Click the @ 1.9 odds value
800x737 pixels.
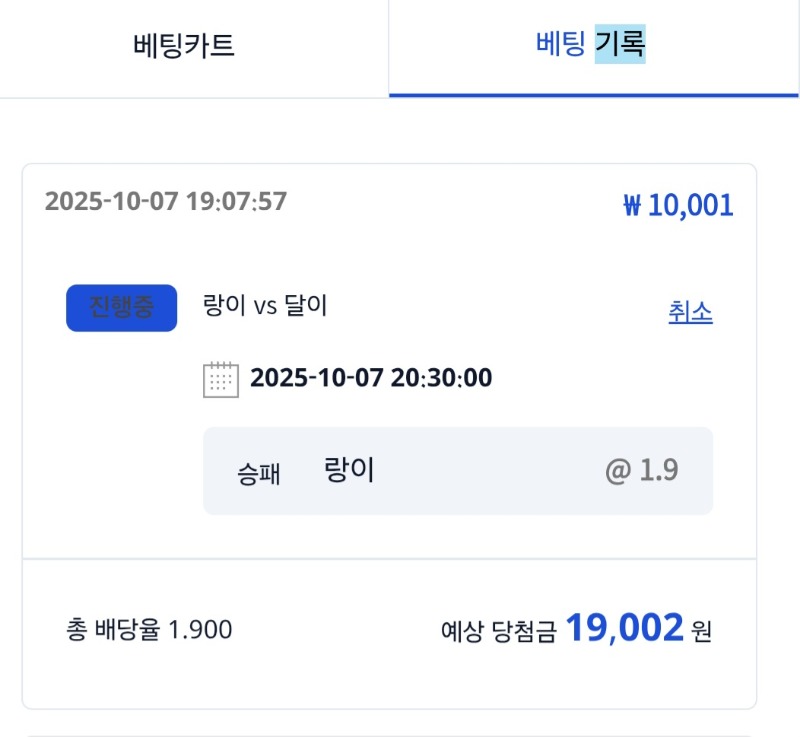coord(641,471)
